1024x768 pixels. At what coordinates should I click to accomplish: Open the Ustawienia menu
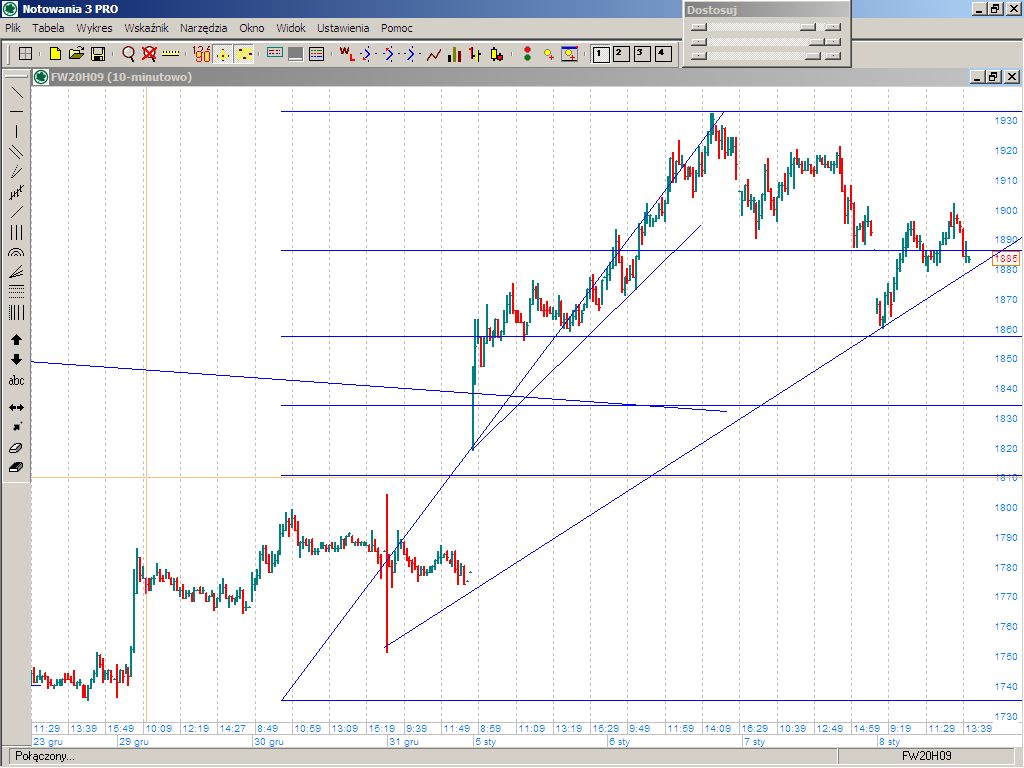[x=343, y=28]
